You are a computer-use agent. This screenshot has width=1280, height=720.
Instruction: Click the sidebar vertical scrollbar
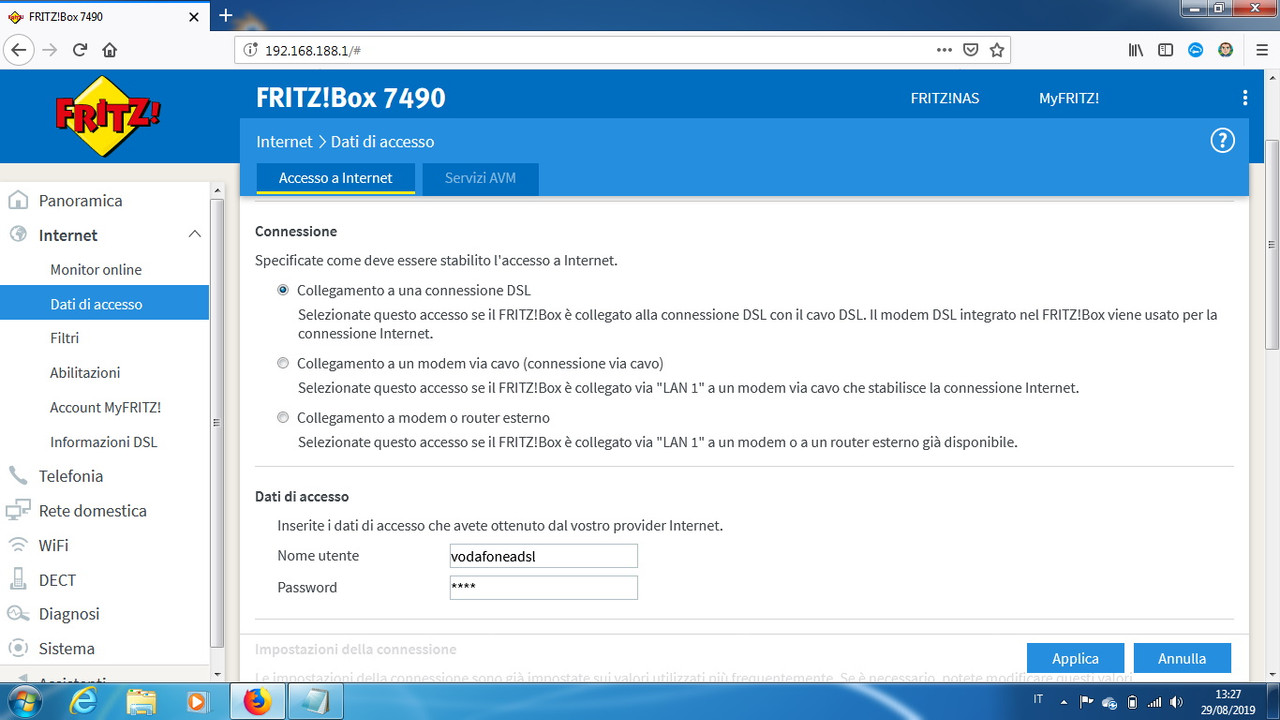point(217,422)
